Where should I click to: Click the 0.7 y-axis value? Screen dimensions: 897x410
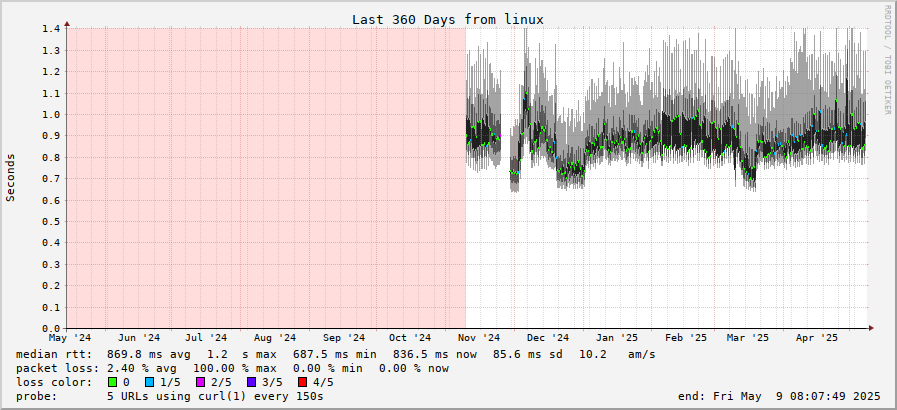[x=51, y=178]
